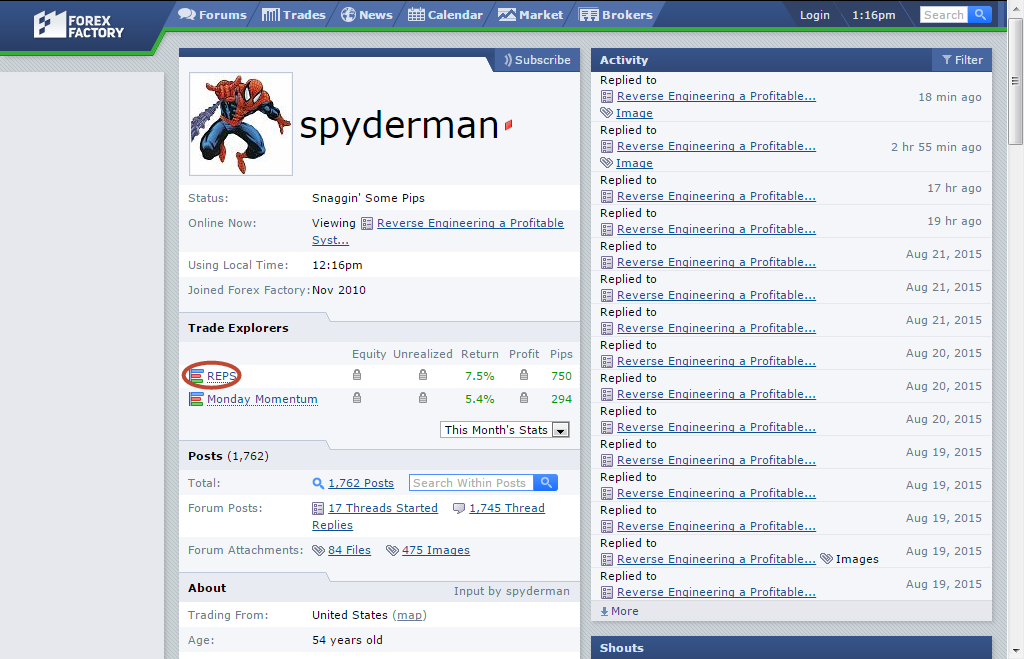
Task: Open the This Month's Stats dropdown
Action: coord(505,430)
